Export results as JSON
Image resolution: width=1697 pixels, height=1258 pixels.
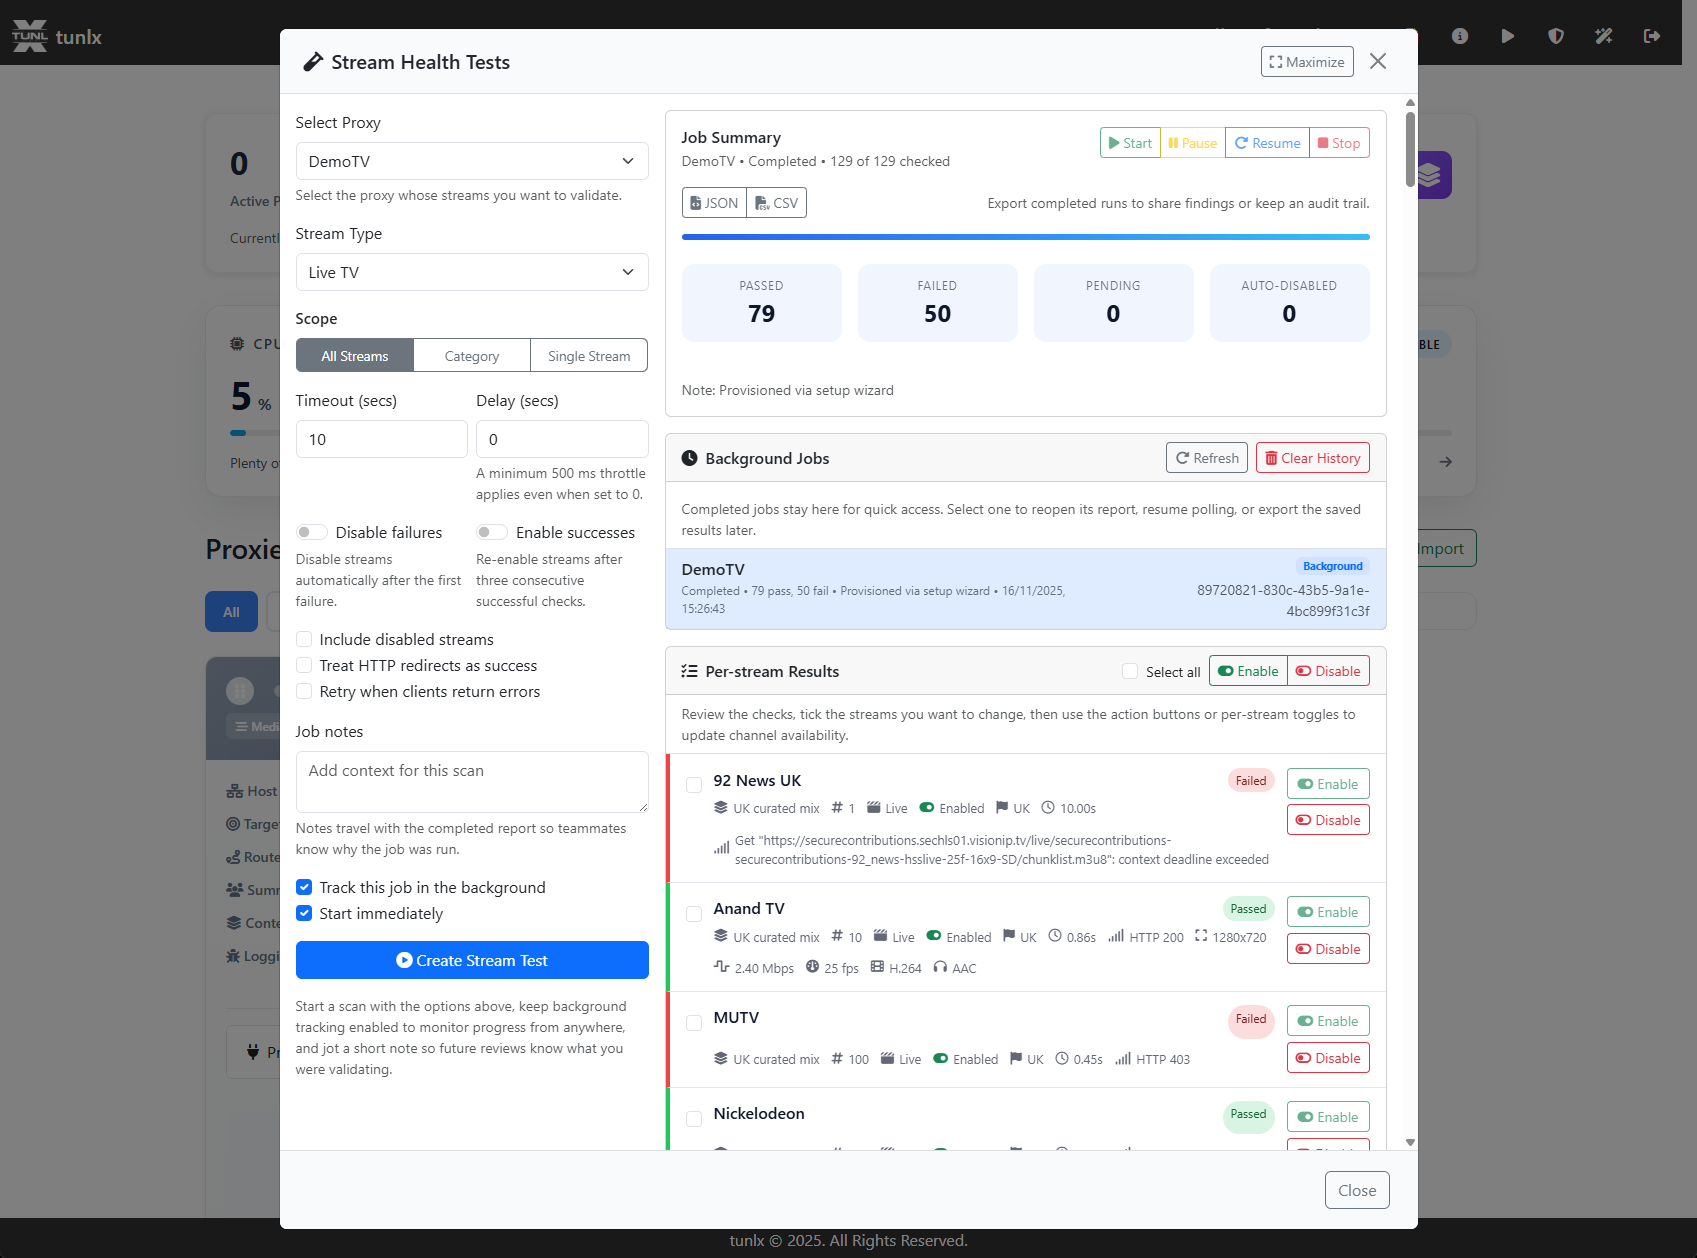(714, 203)
